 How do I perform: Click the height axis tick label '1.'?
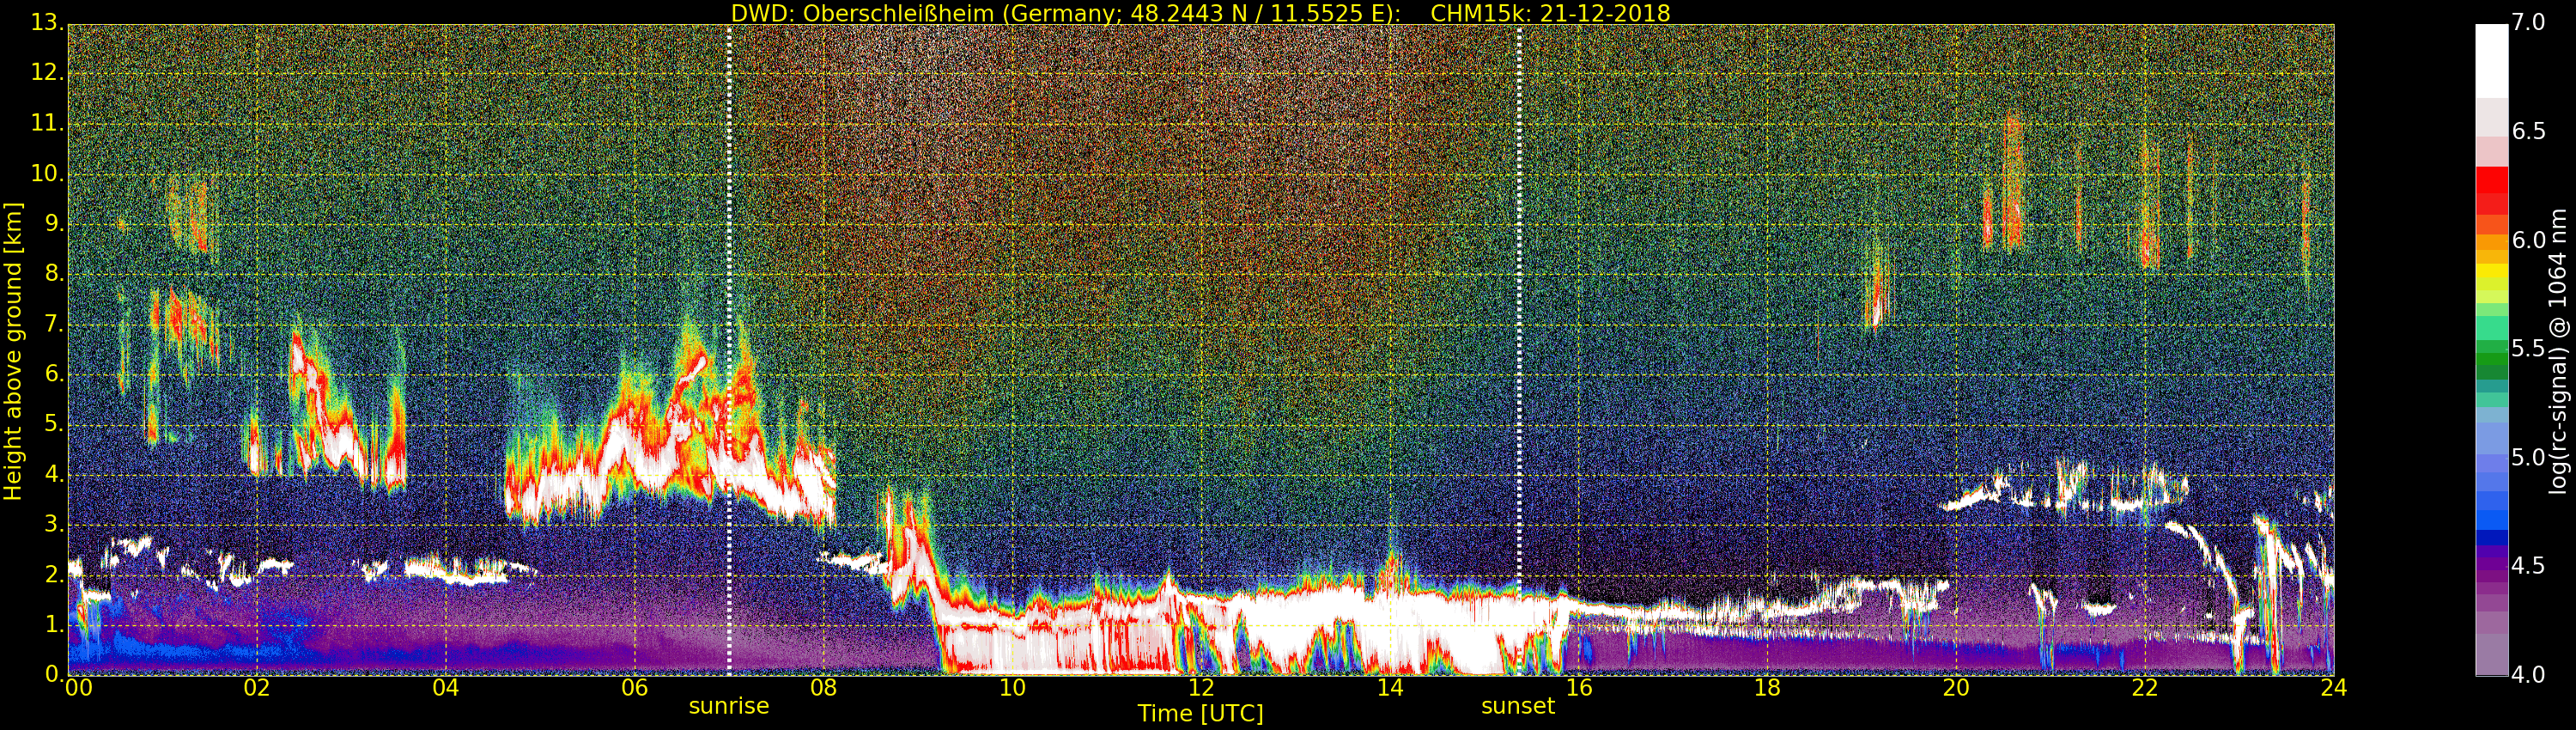tap(54, 624)
